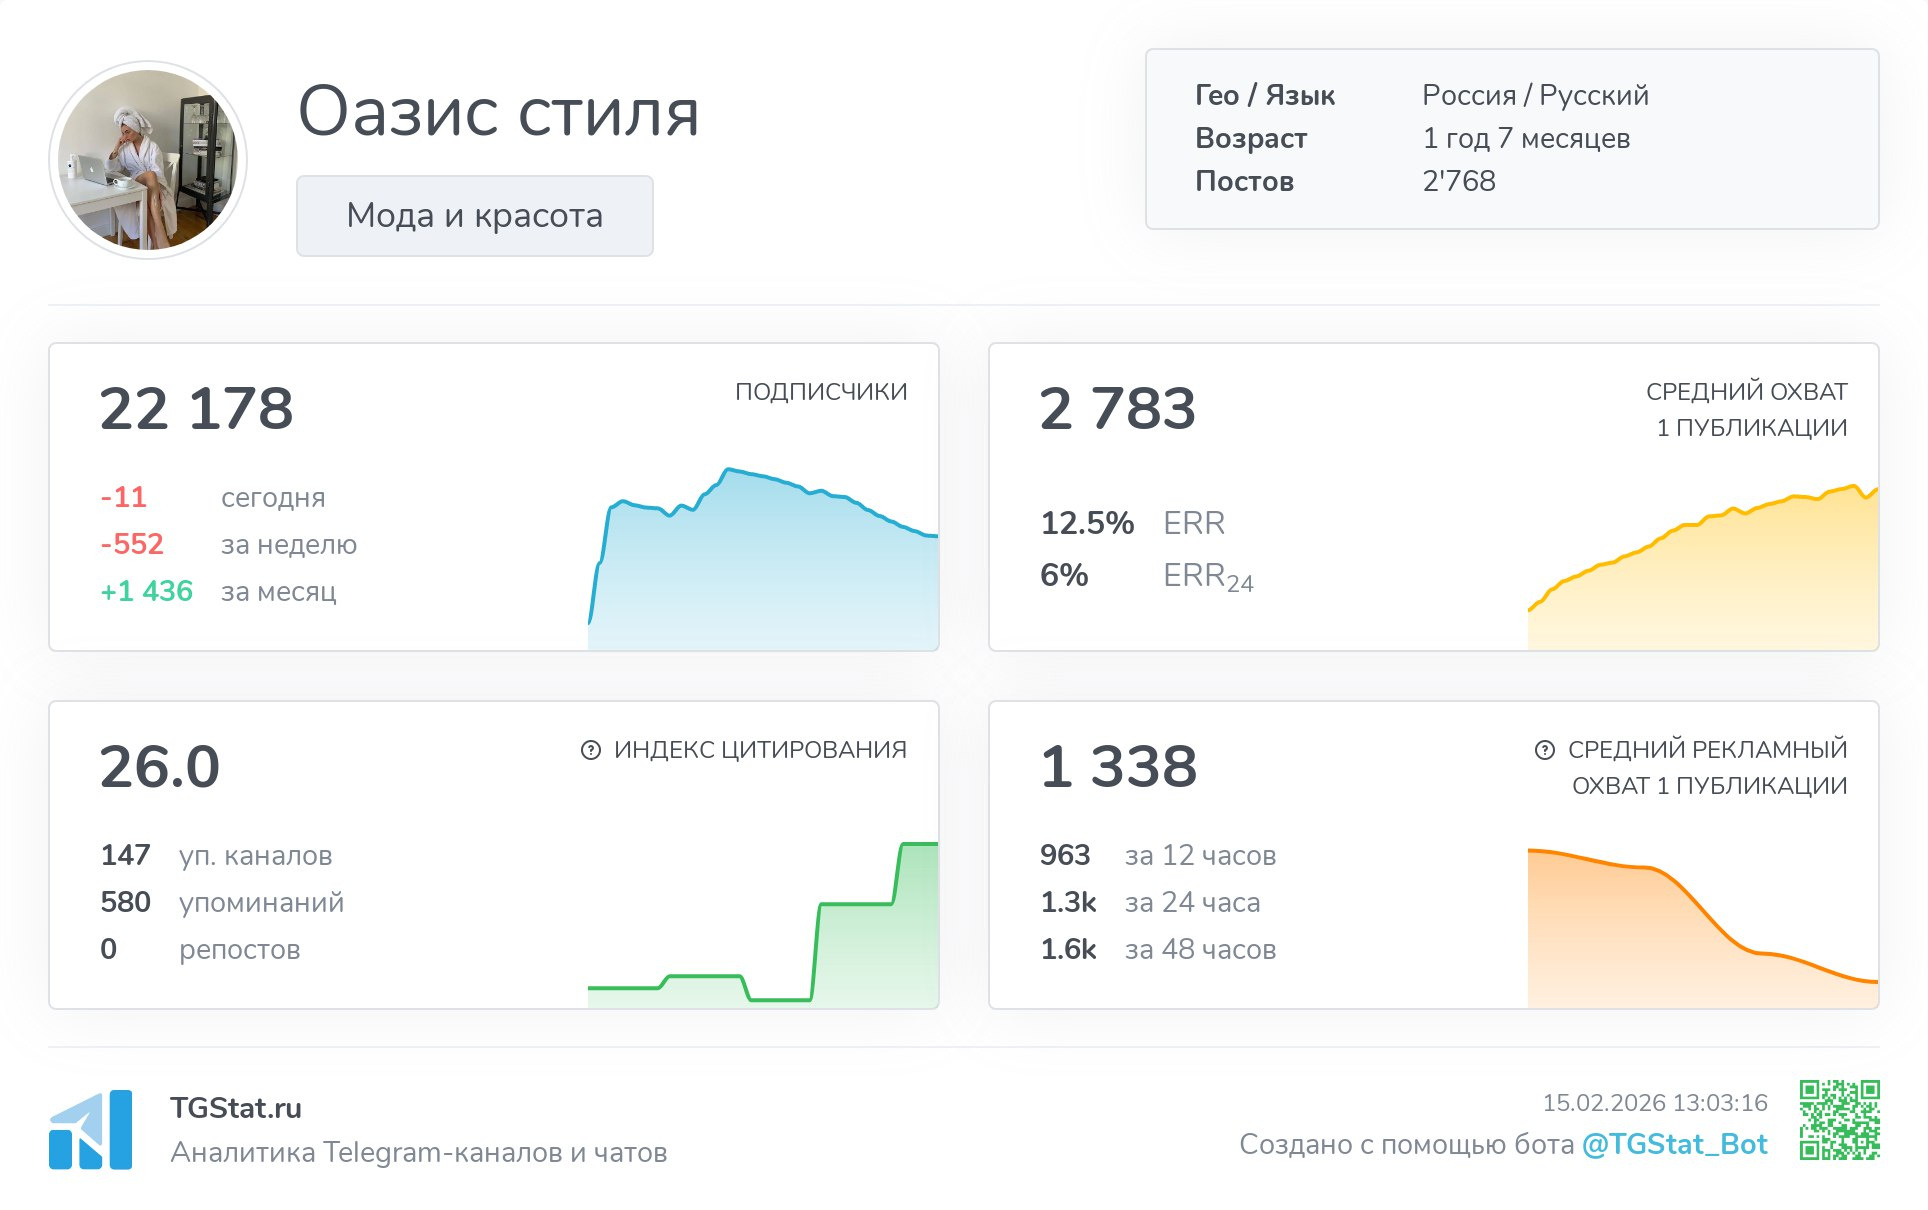1928x1210 pixels.
Task: Click the 22 178 subscribers count
Action: tap(196, 408)
